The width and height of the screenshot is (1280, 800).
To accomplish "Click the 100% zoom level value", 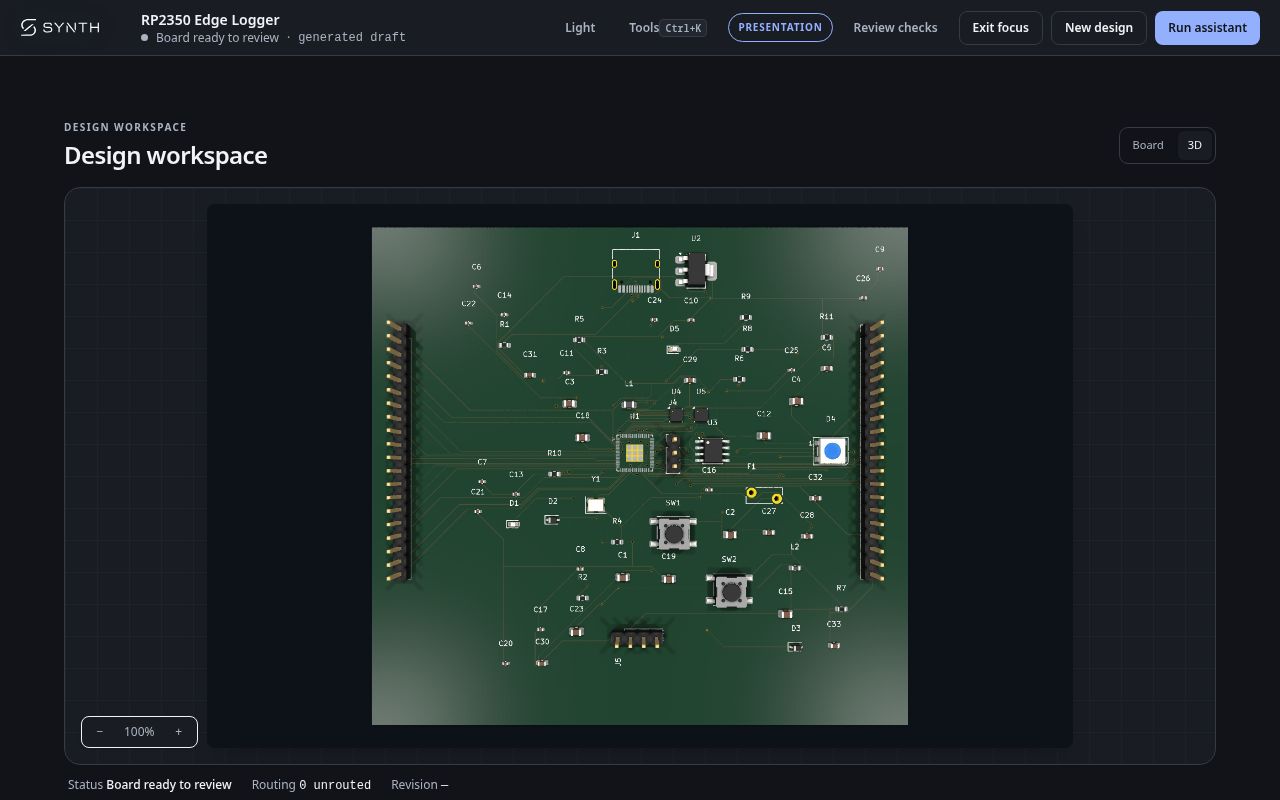I will coord(139,732).
